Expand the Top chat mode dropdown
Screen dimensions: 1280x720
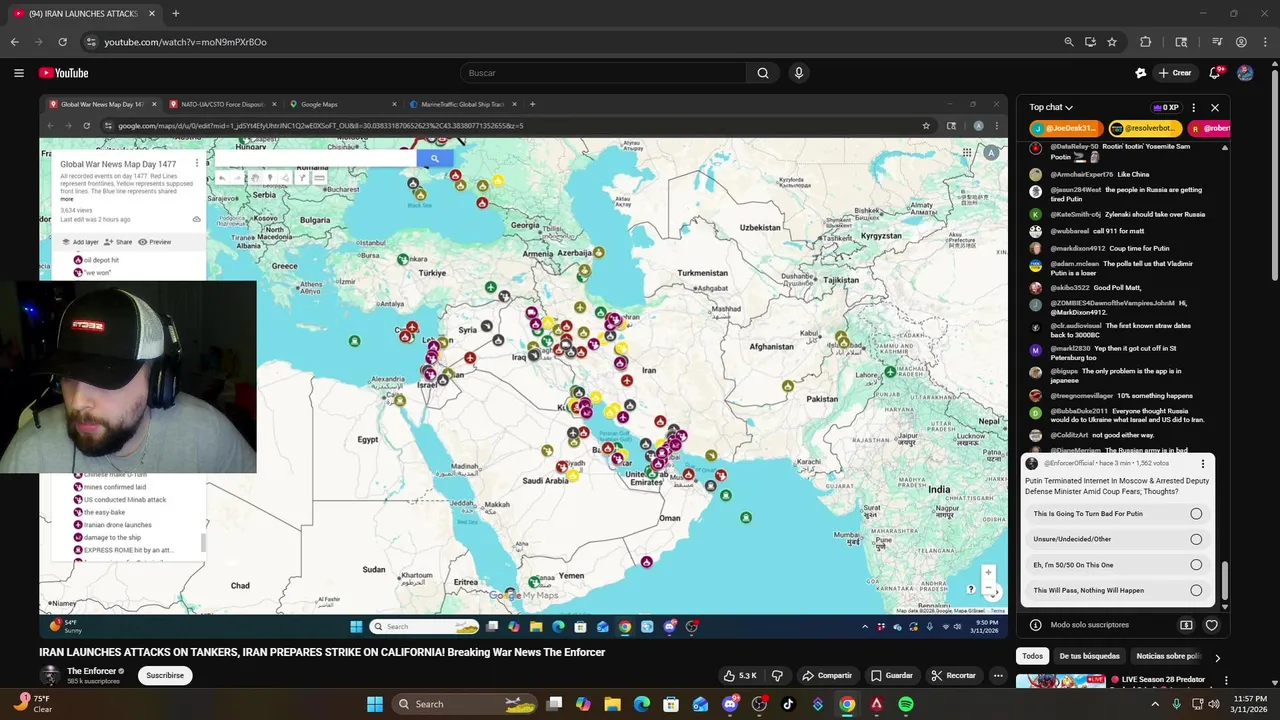pyautogui.click(x=1051, y=107)
